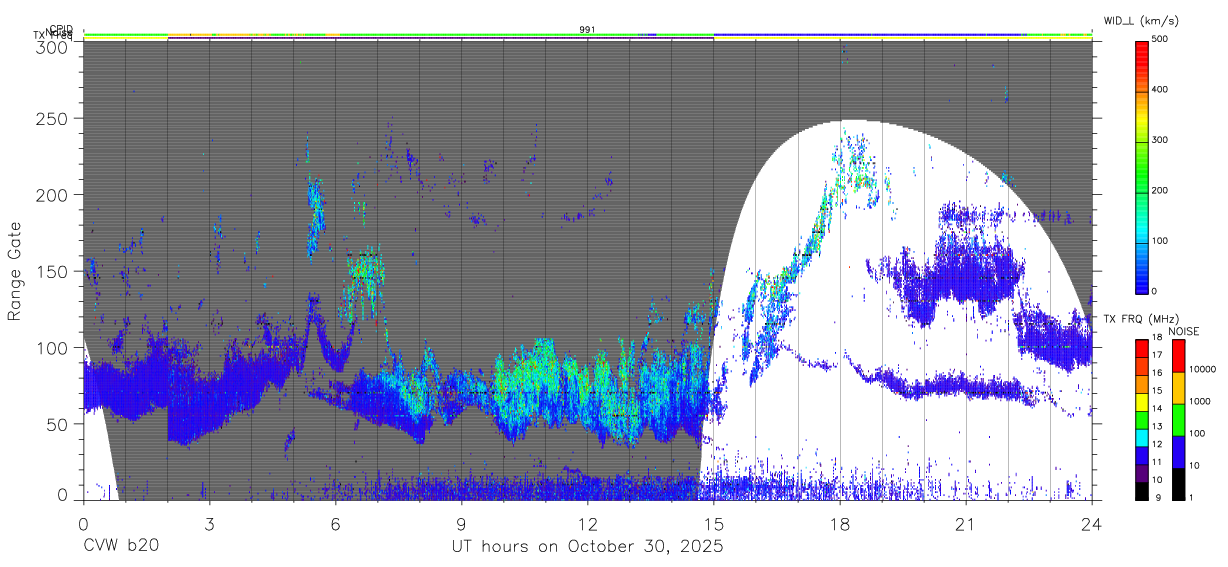This screenshot has height=567, width=1228.
Task: Click the '500' label on WID color bar
Action: [x=1161, y=40]
